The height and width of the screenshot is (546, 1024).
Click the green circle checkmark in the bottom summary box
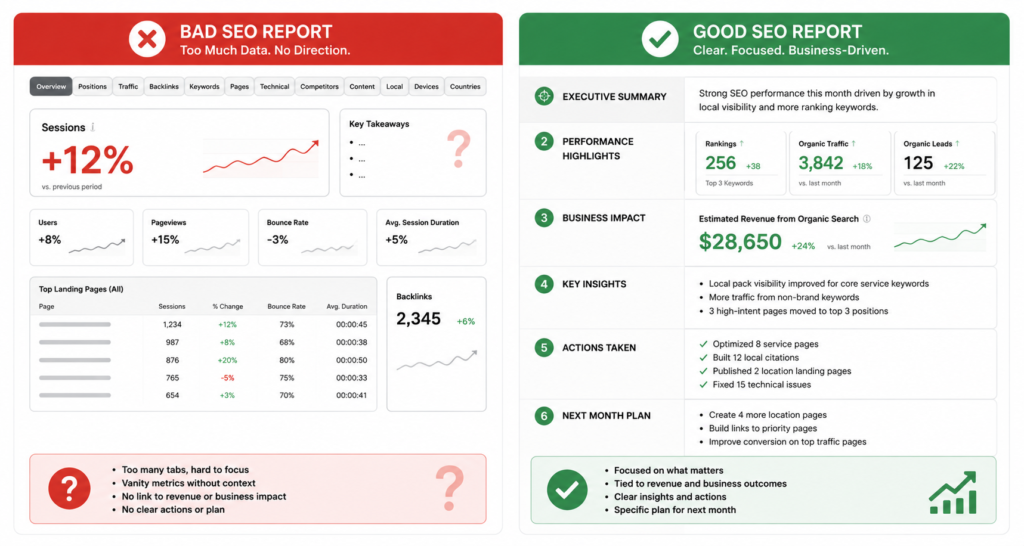coord(567,490)
